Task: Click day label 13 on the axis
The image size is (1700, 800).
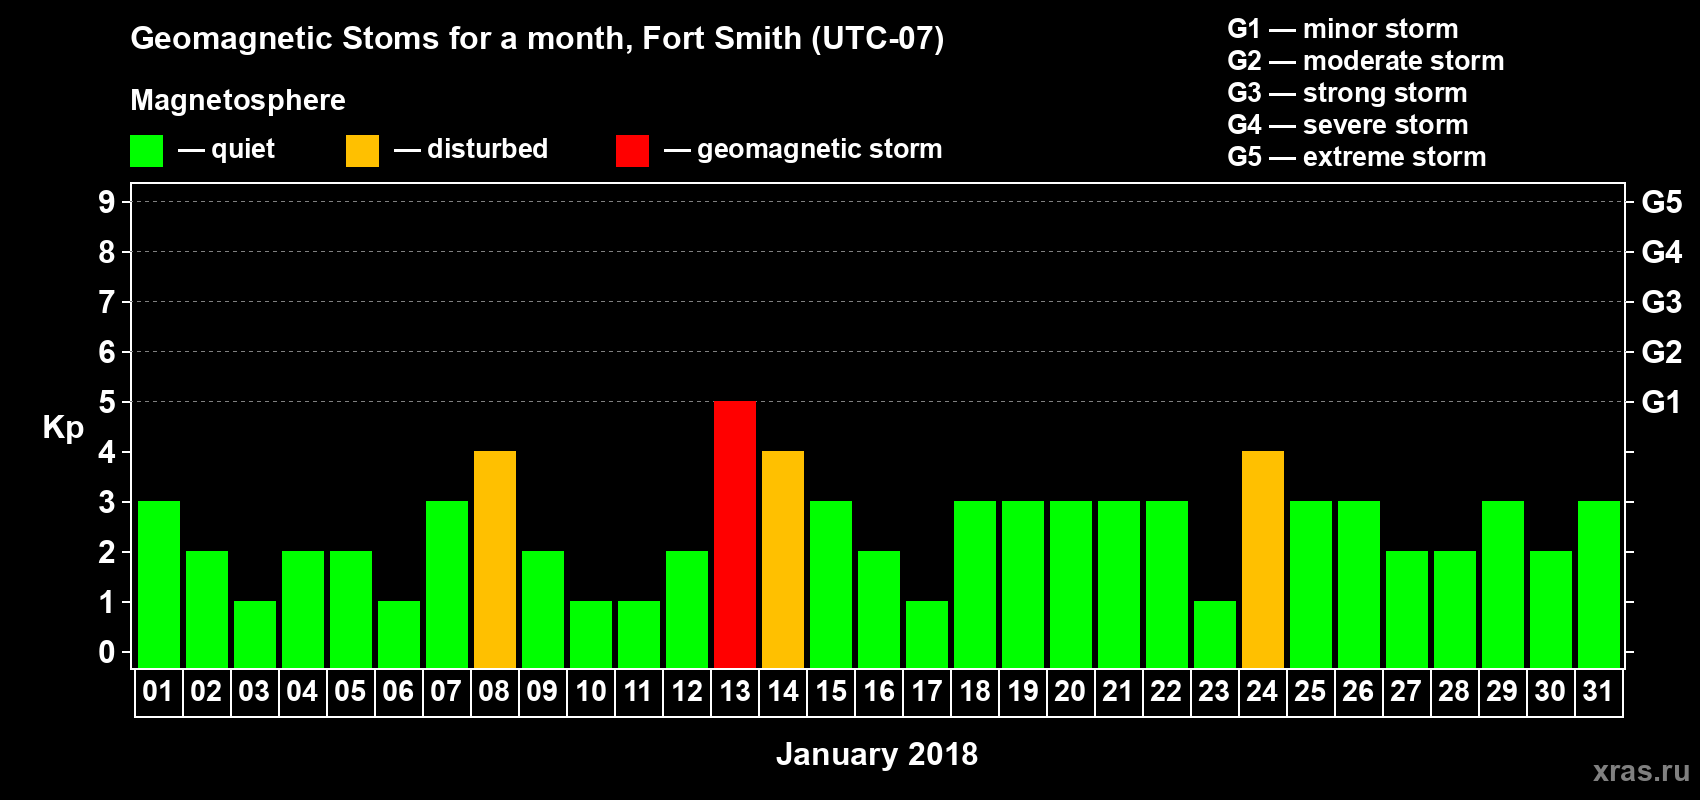Action: coord(735,691)
